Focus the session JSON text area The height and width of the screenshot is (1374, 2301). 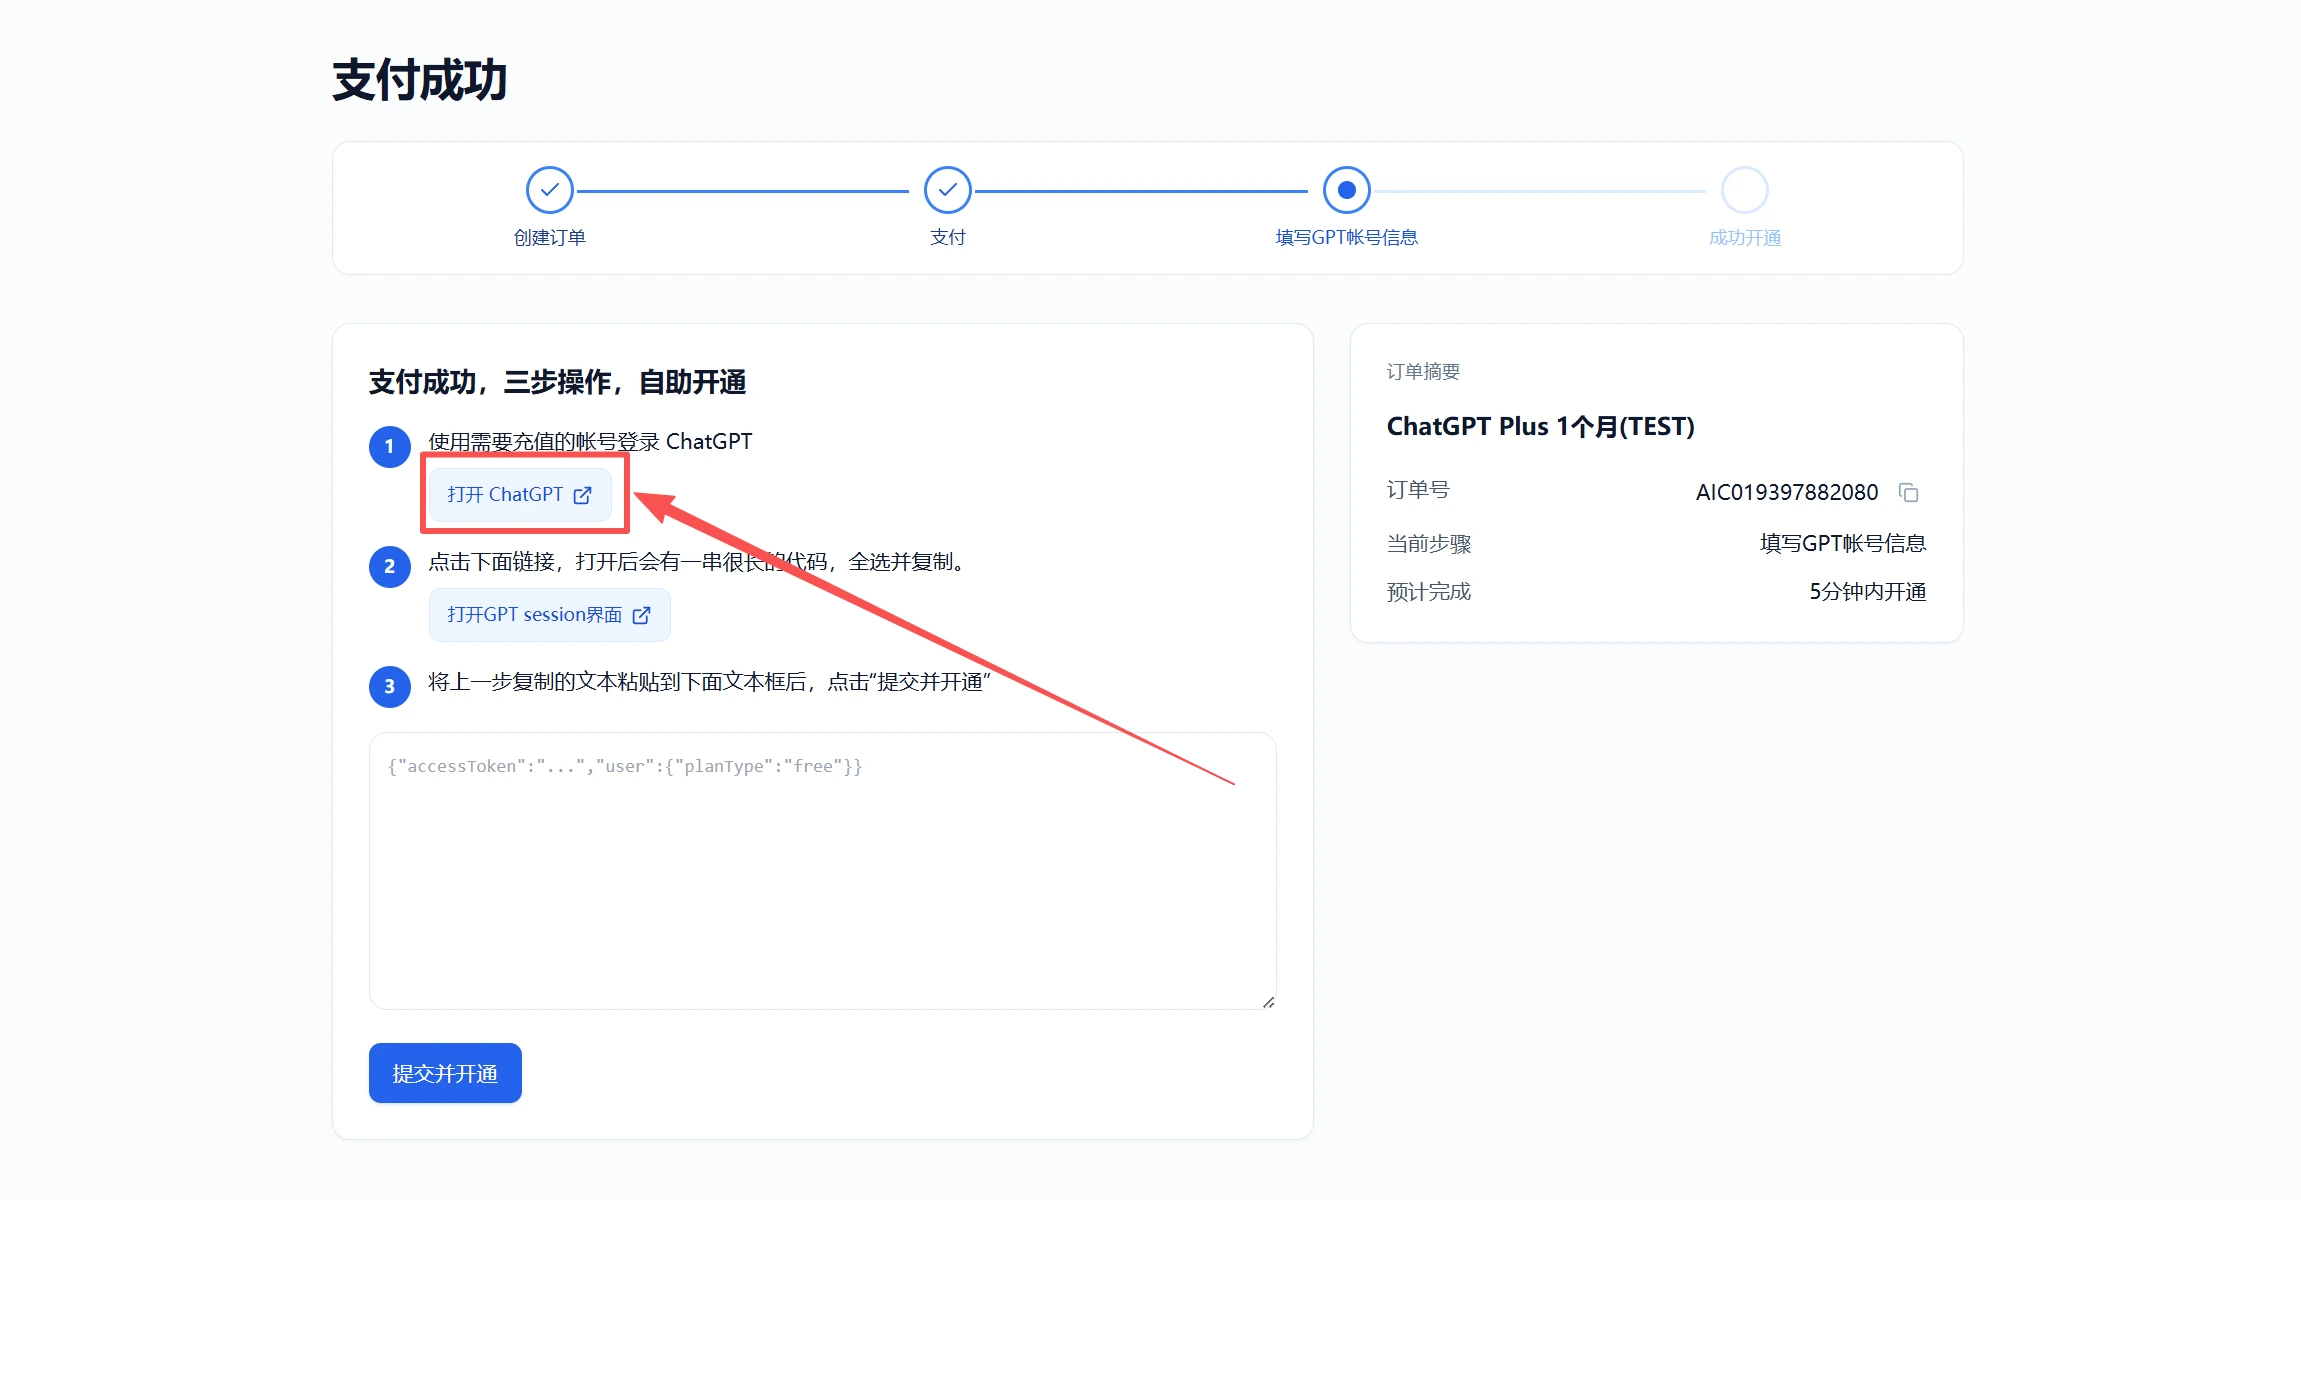click(822, 871)
